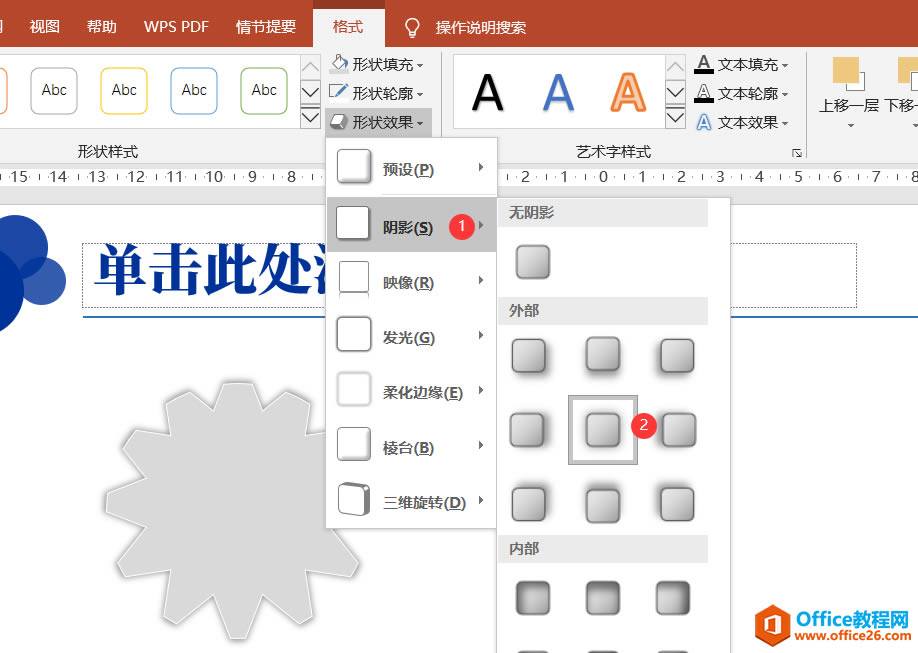Expand the 三维旋转(D) submenu
918x653 pixels.
point(411,501)
